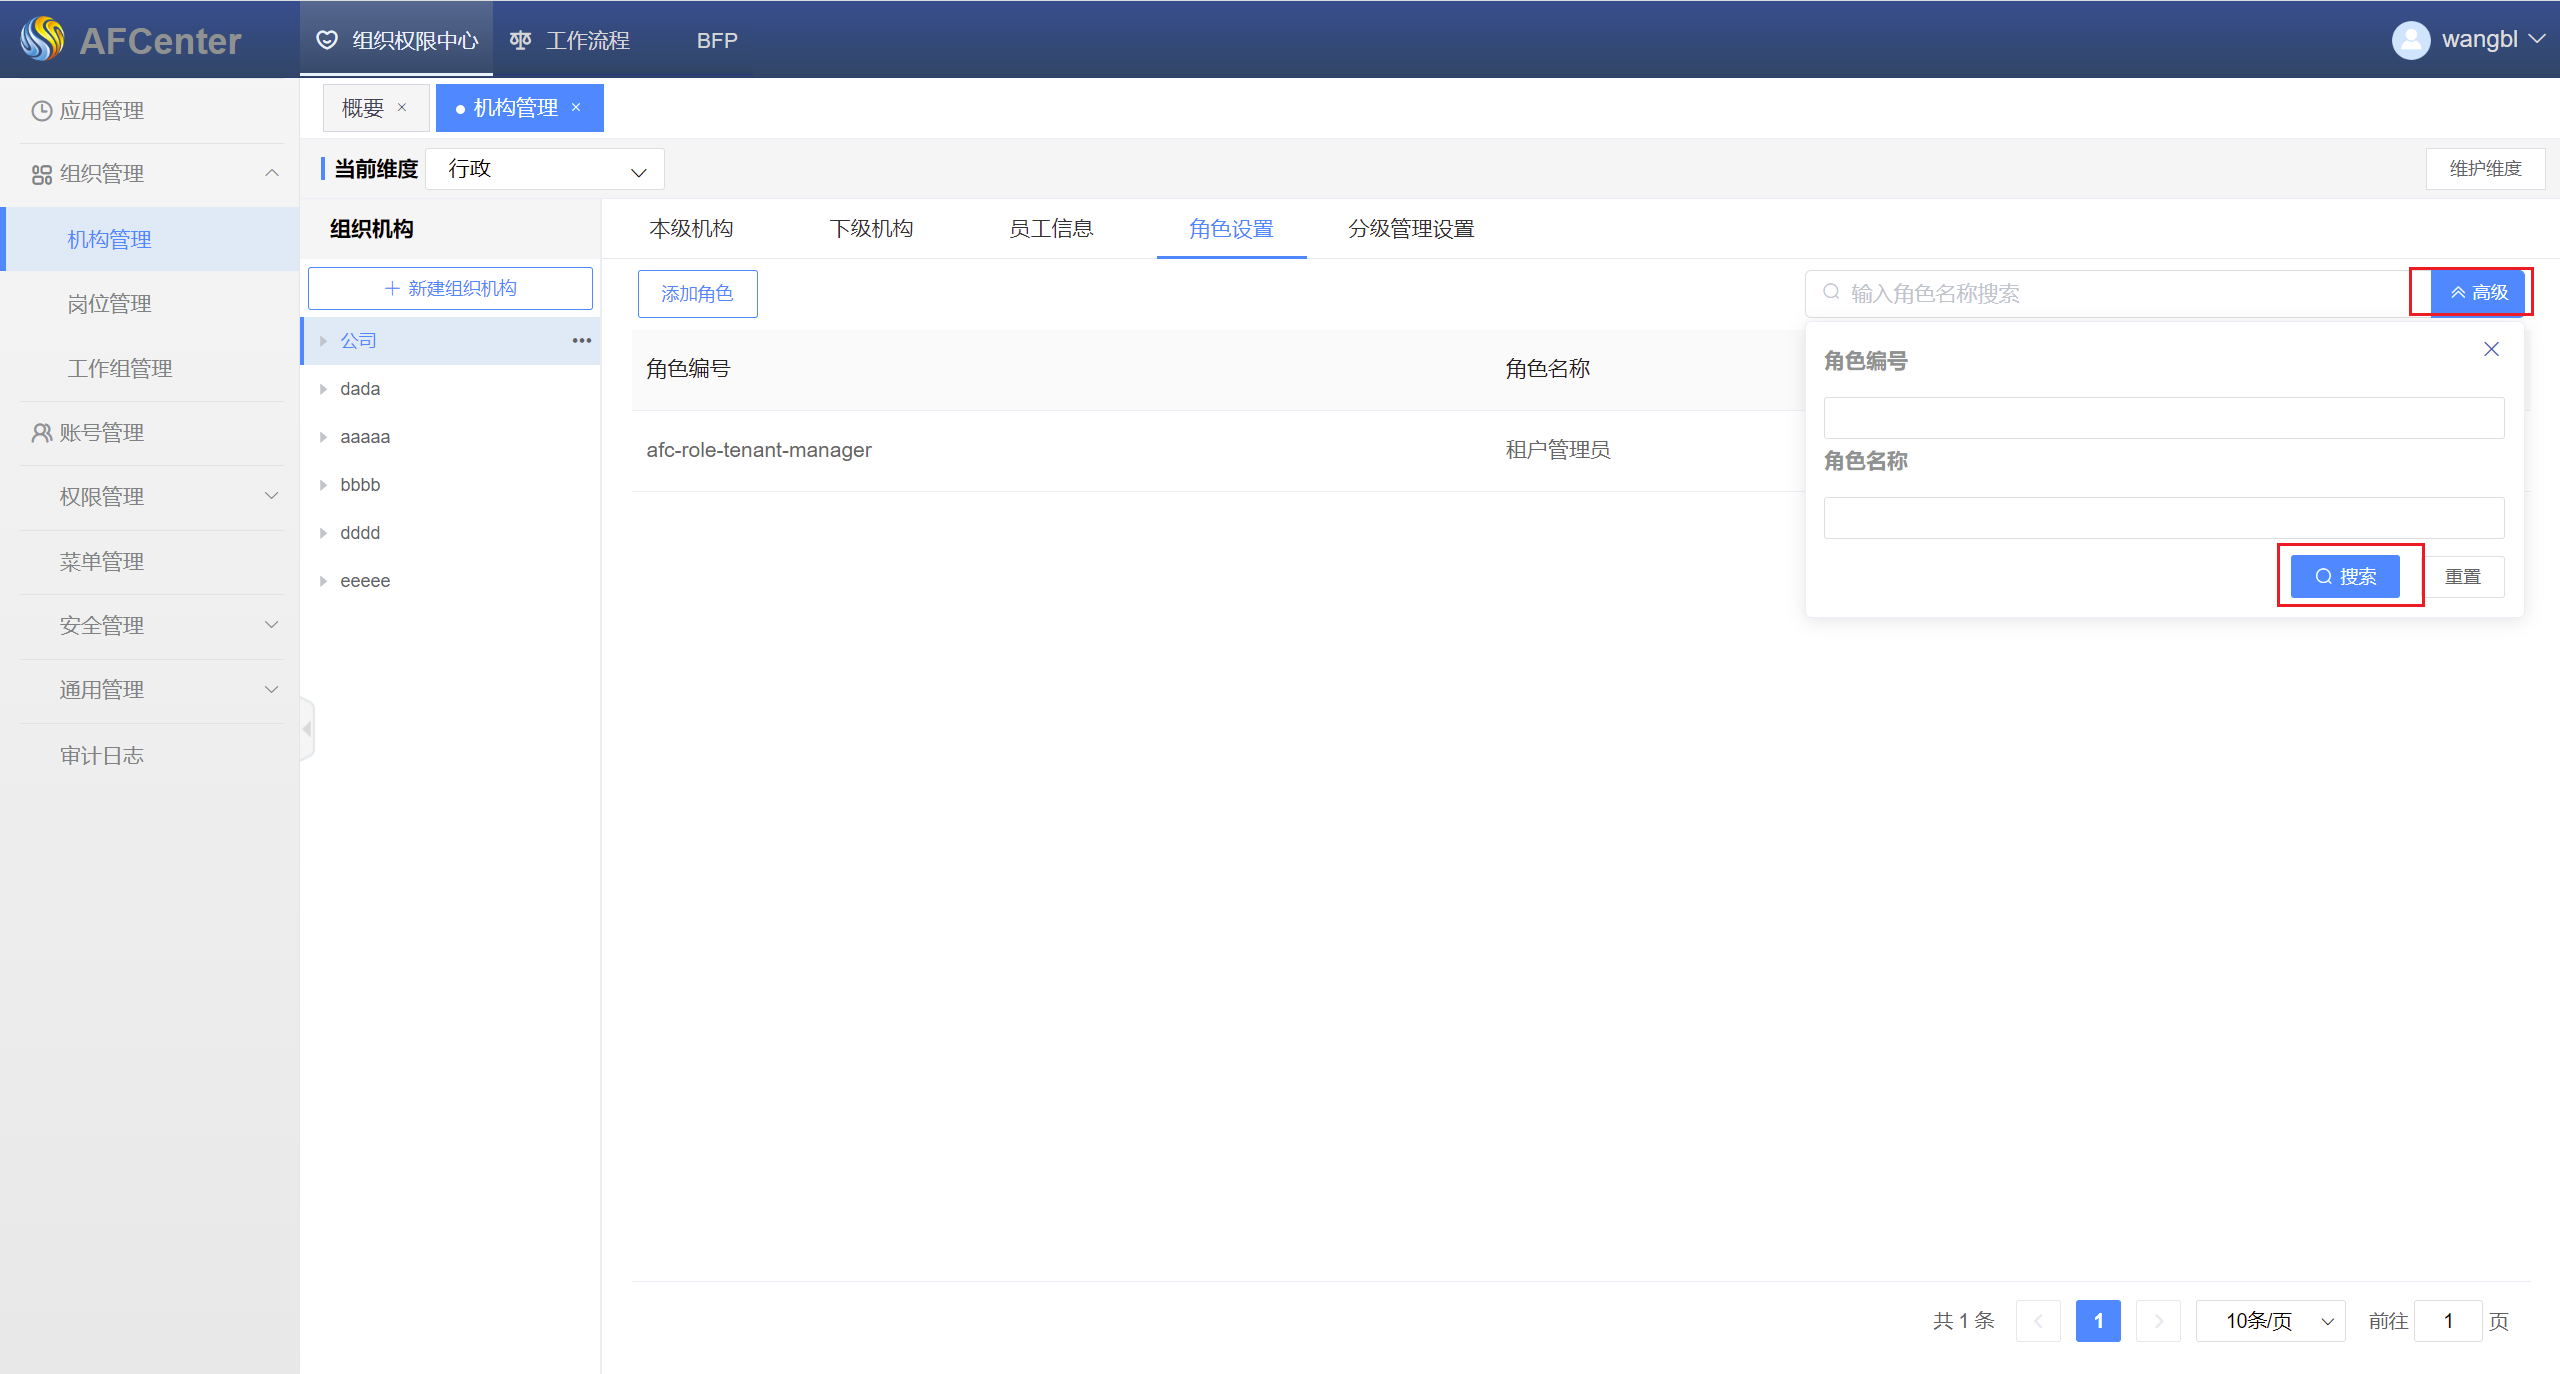Select the 租户管理员 role name cell
The image size is (2560, 1374).
1558,450
